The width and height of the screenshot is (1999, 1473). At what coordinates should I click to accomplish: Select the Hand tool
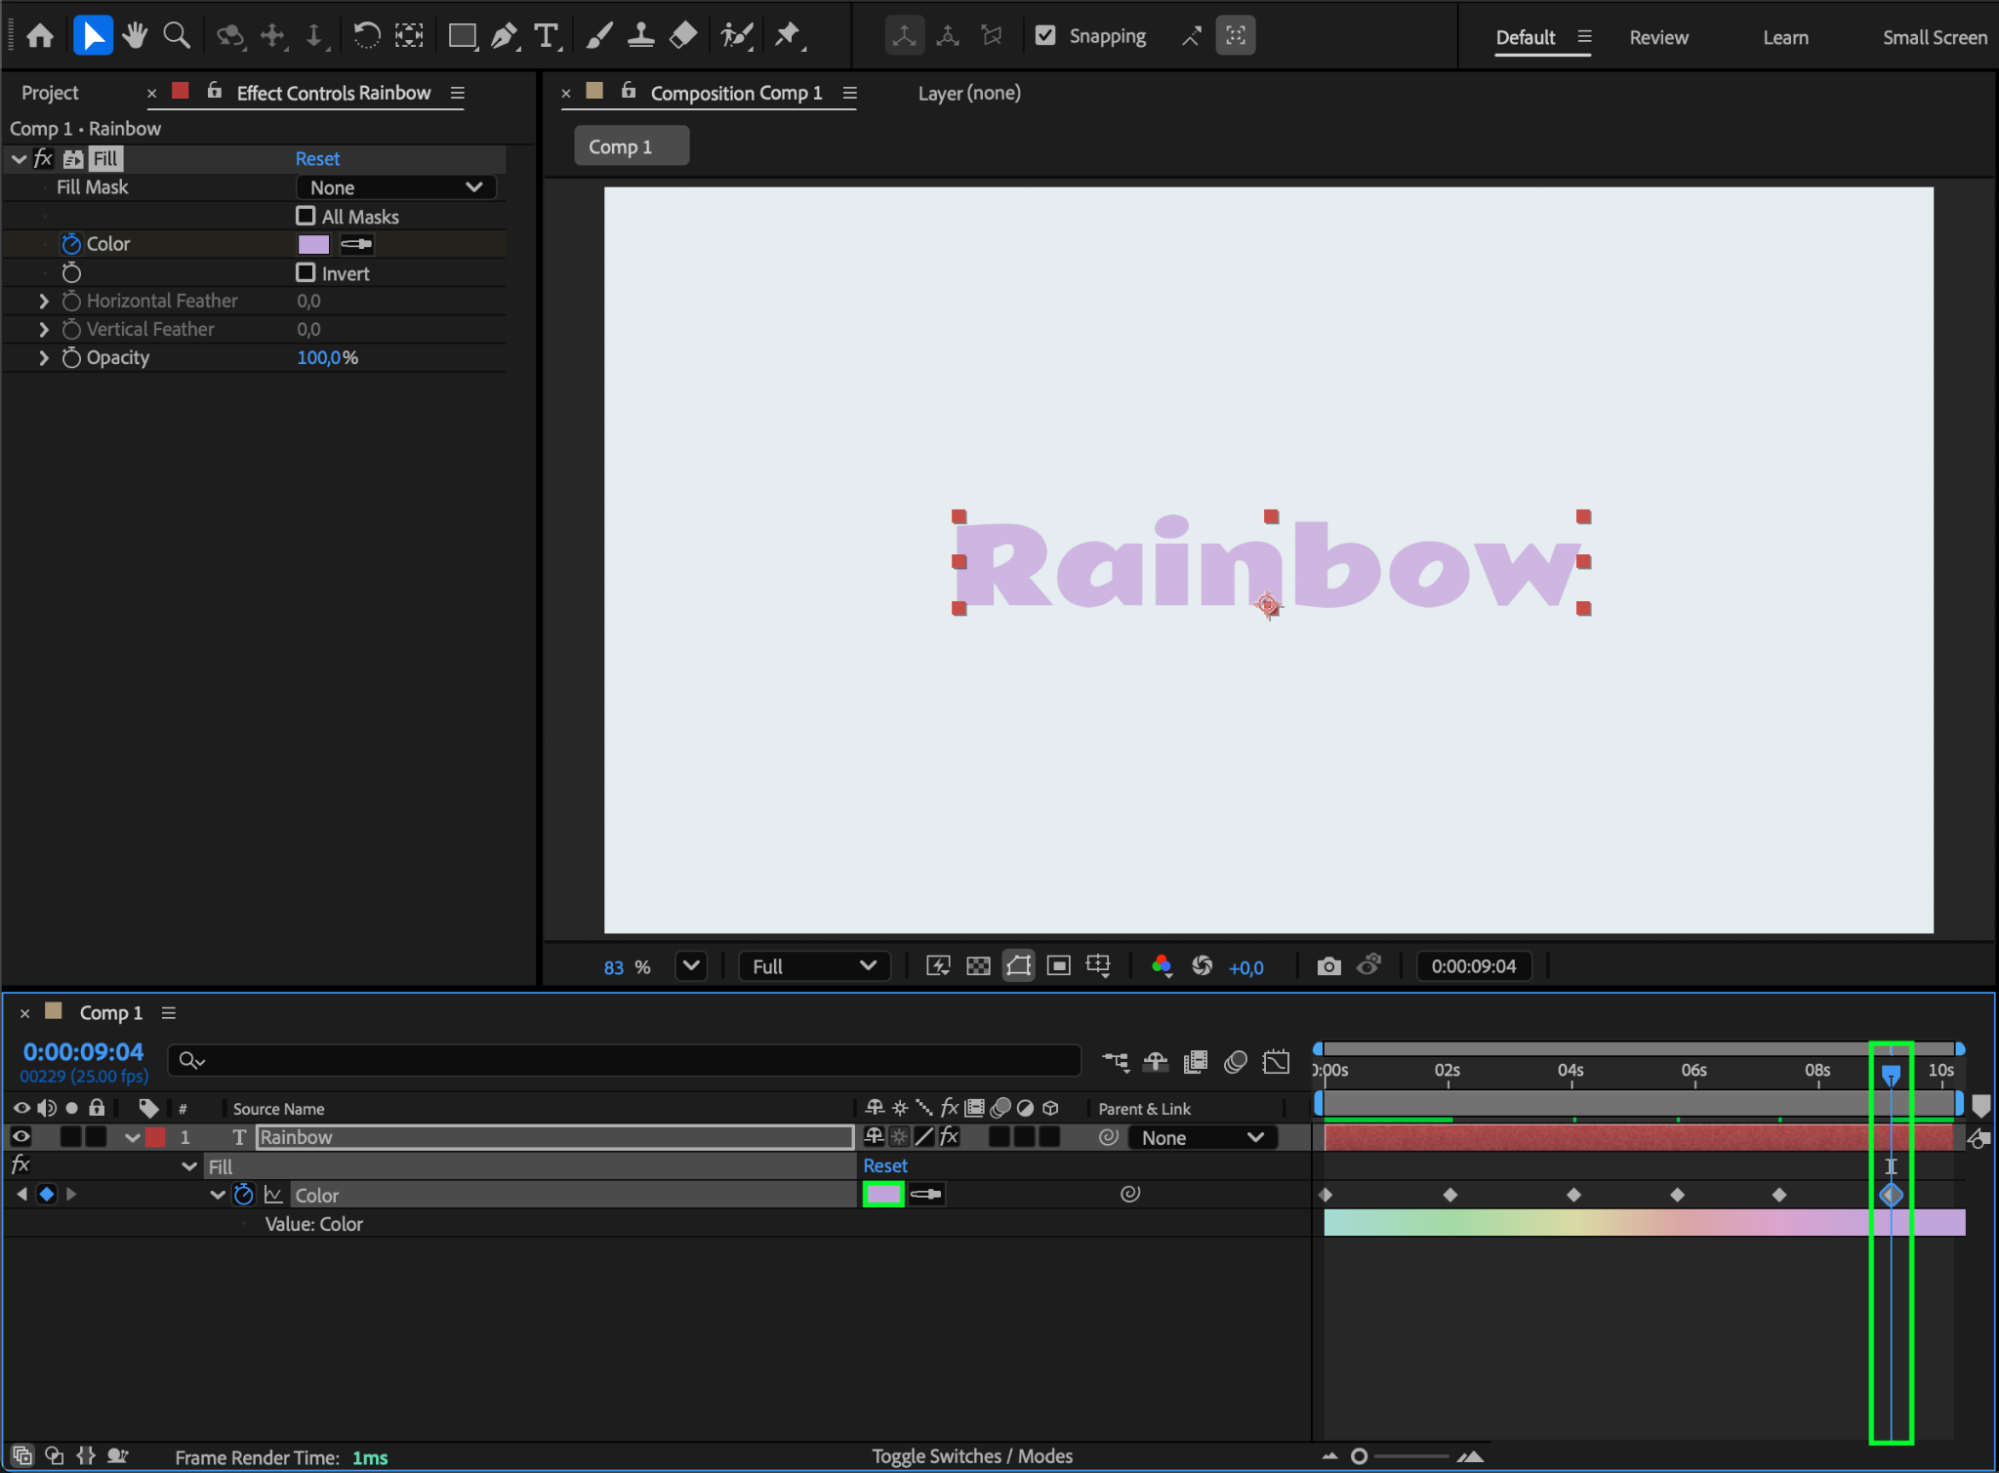click(x=134, y=36)
